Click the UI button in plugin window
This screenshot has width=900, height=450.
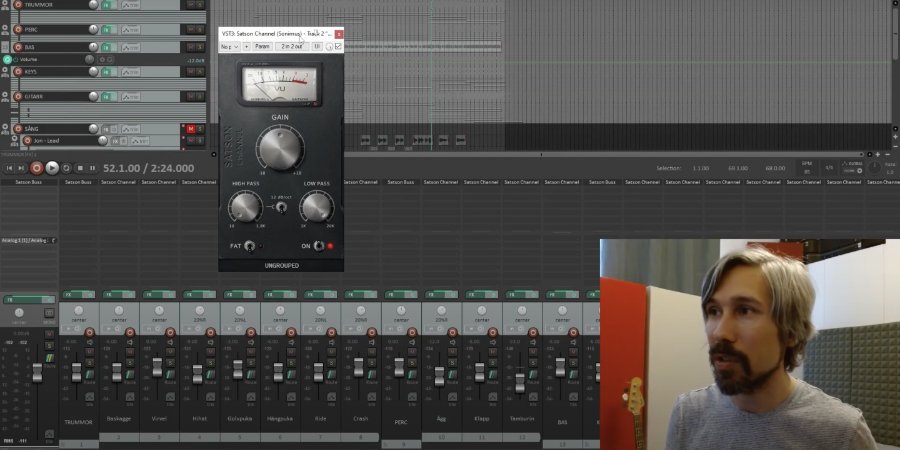(x=317, y=46)
